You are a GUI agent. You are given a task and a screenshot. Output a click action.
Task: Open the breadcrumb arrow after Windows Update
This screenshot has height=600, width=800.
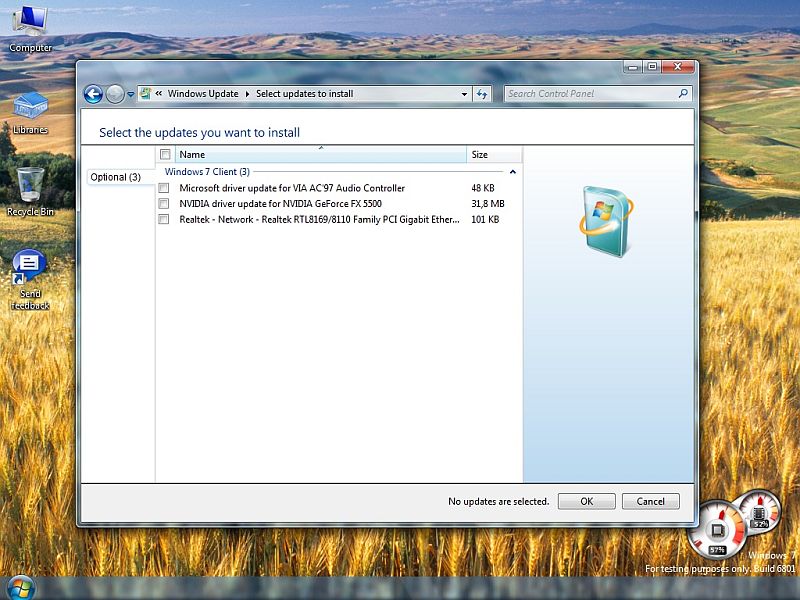click(x=247, y=94)
